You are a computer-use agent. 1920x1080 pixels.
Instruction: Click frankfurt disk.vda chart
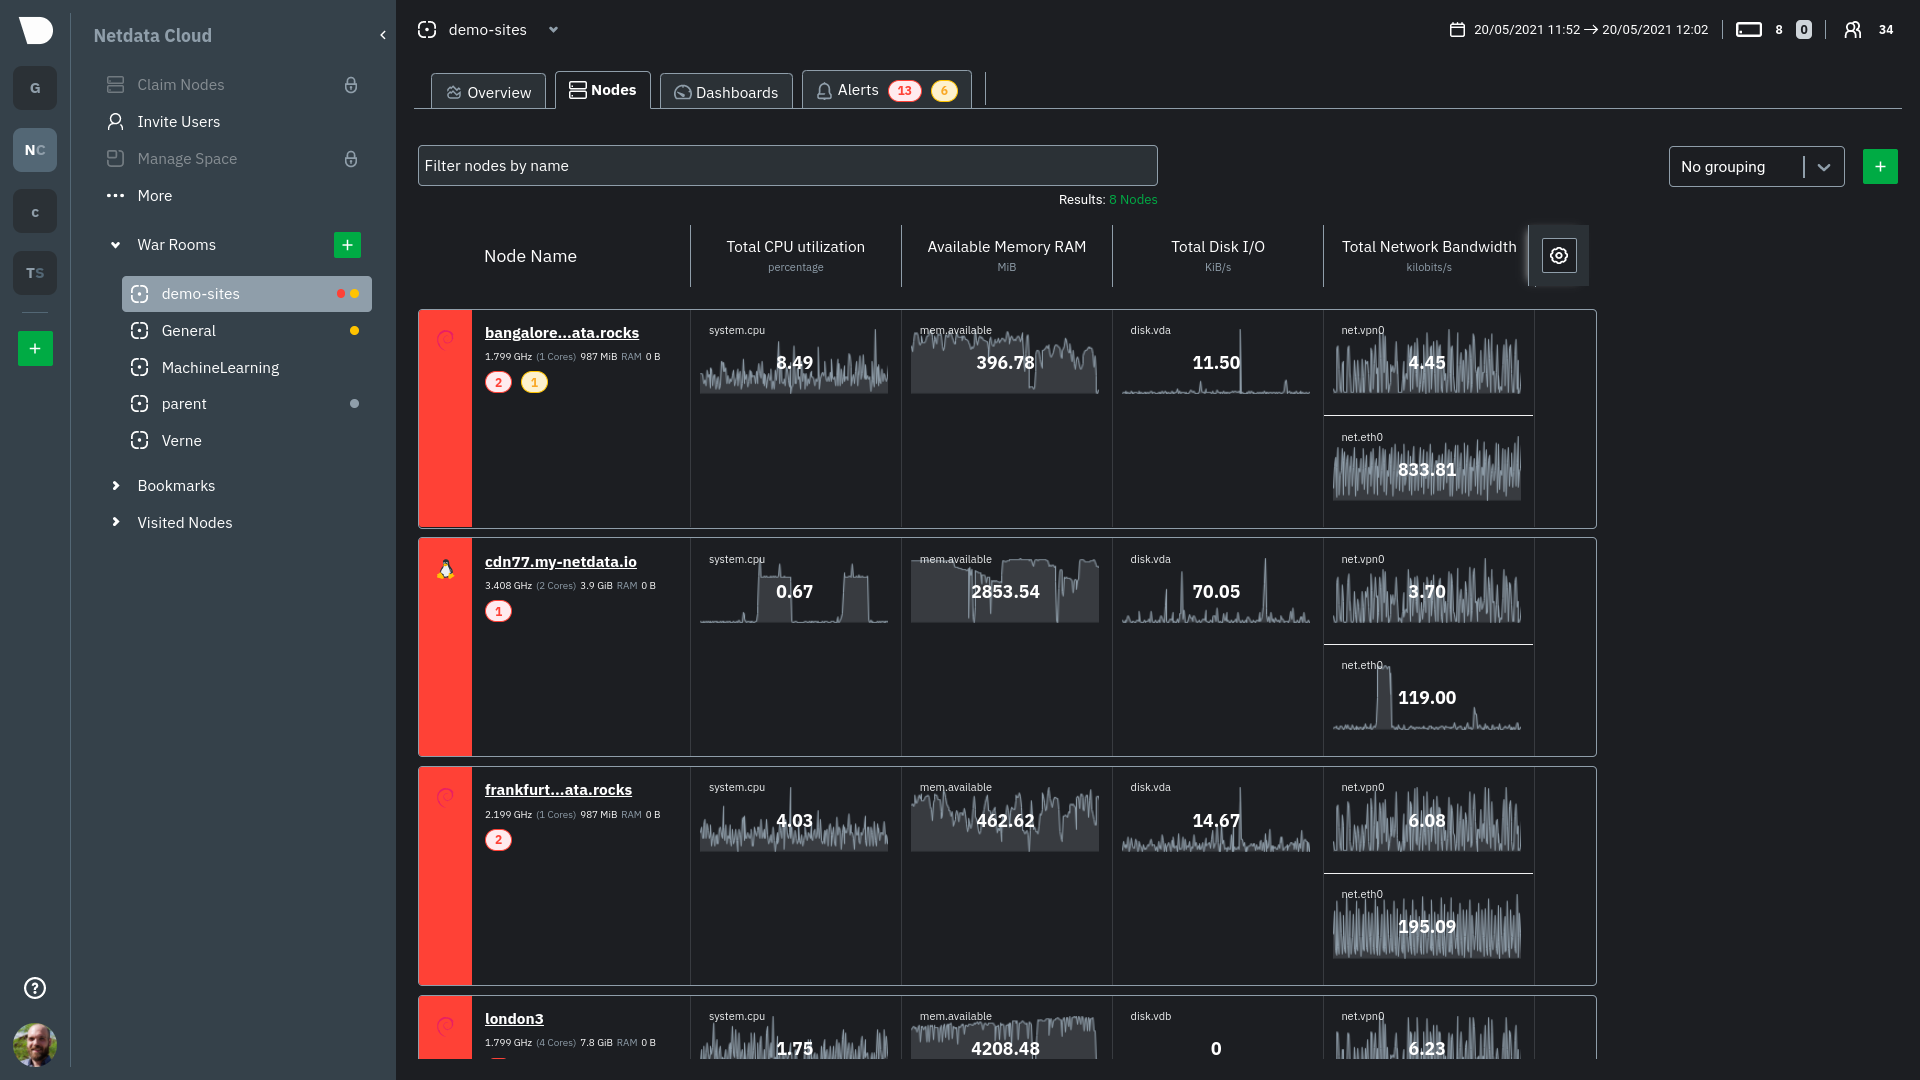[x=1216, y=818]
